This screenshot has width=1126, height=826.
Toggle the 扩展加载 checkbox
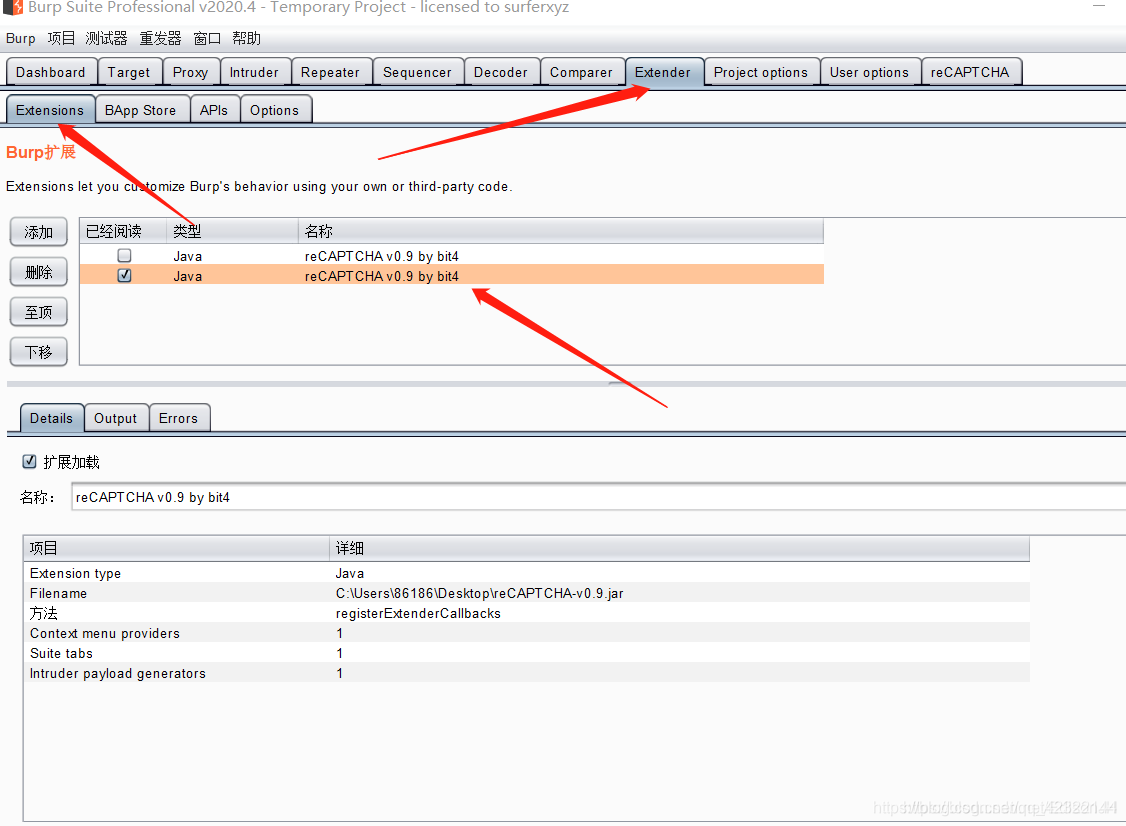[x=29, y=461]
